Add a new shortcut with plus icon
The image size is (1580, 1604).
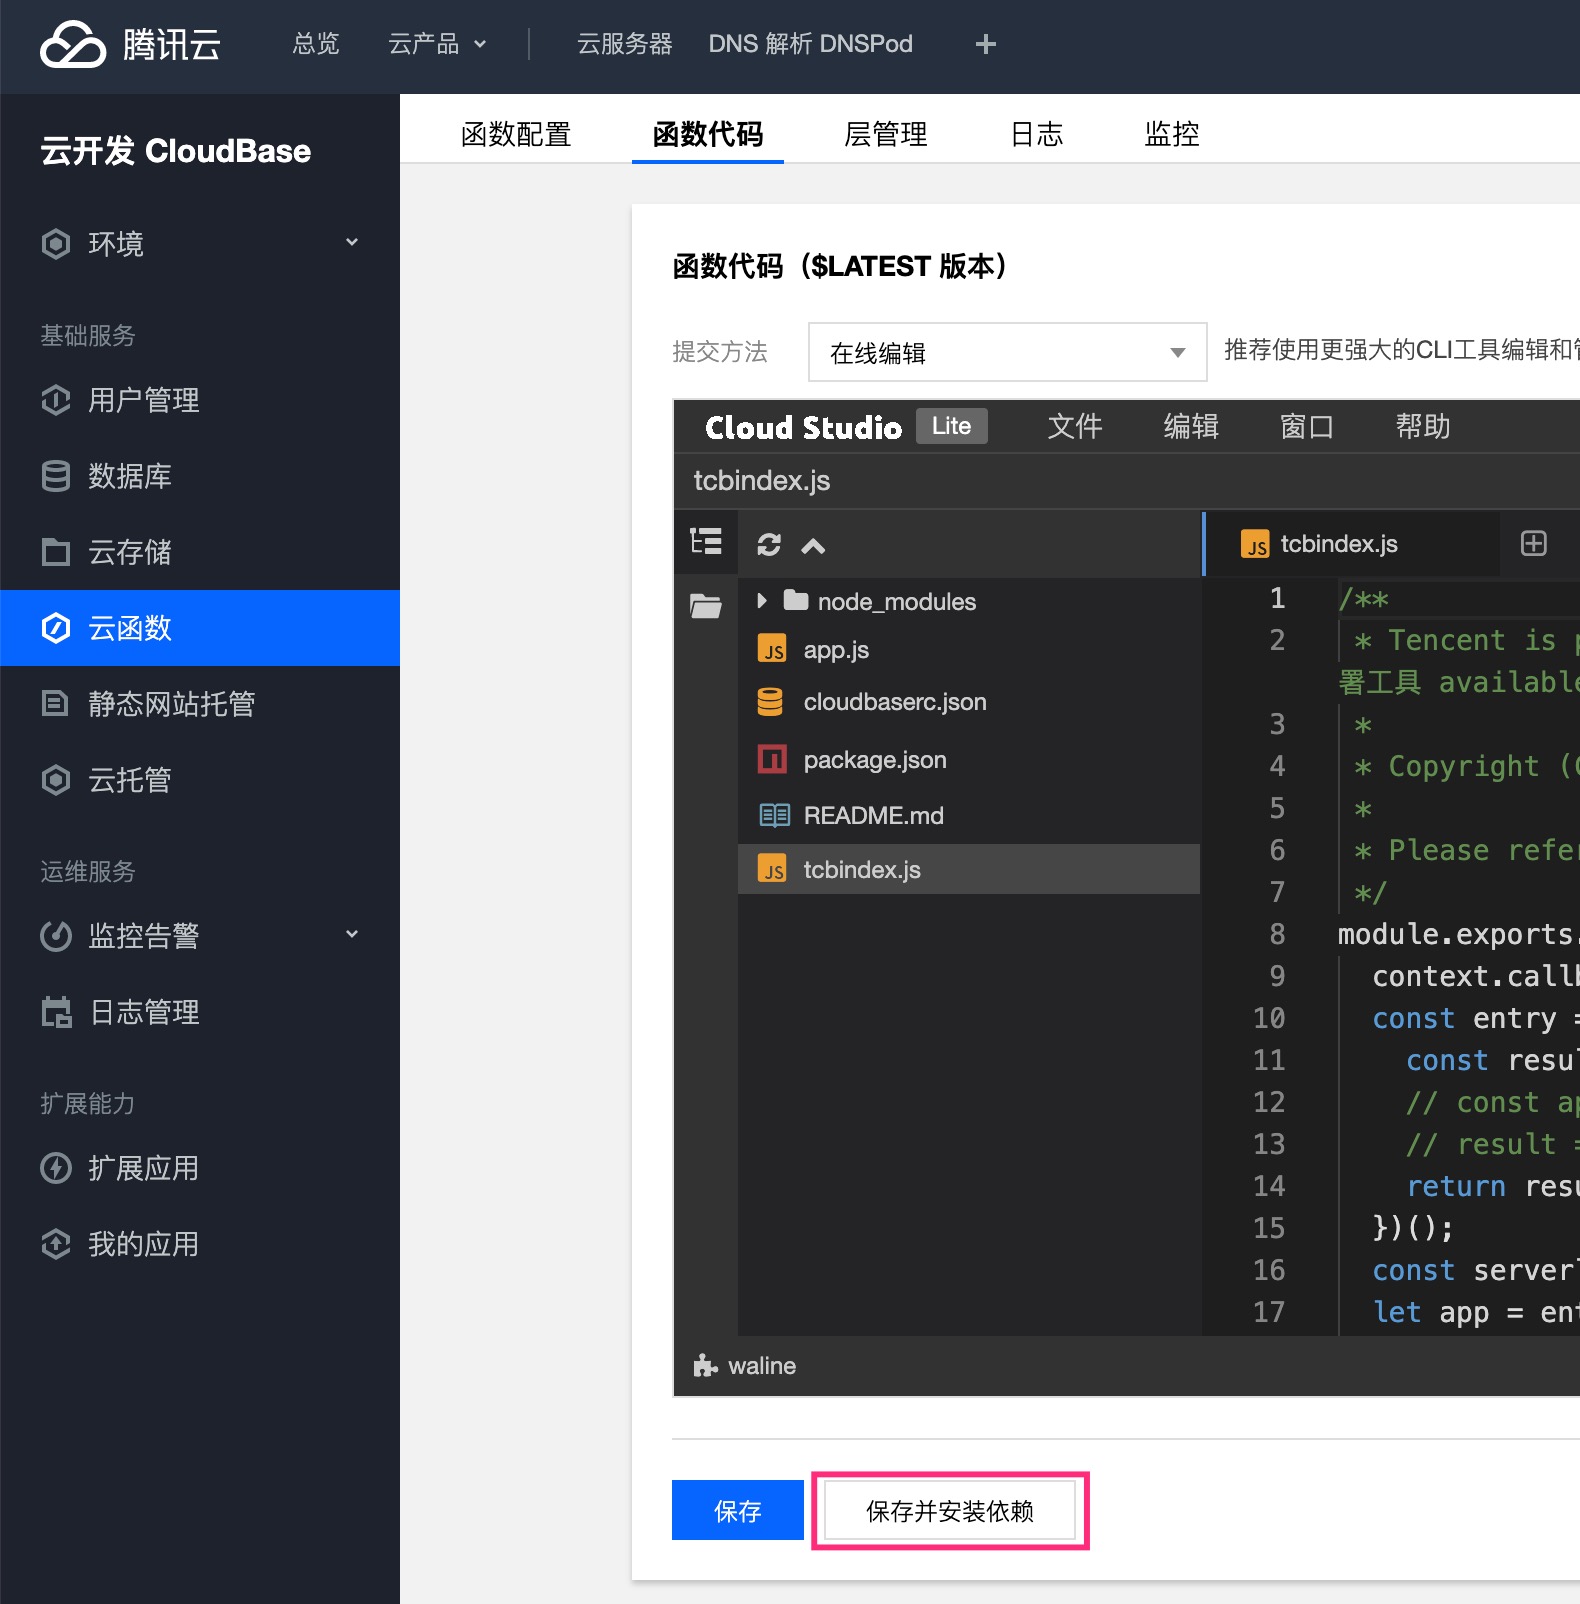985,44
